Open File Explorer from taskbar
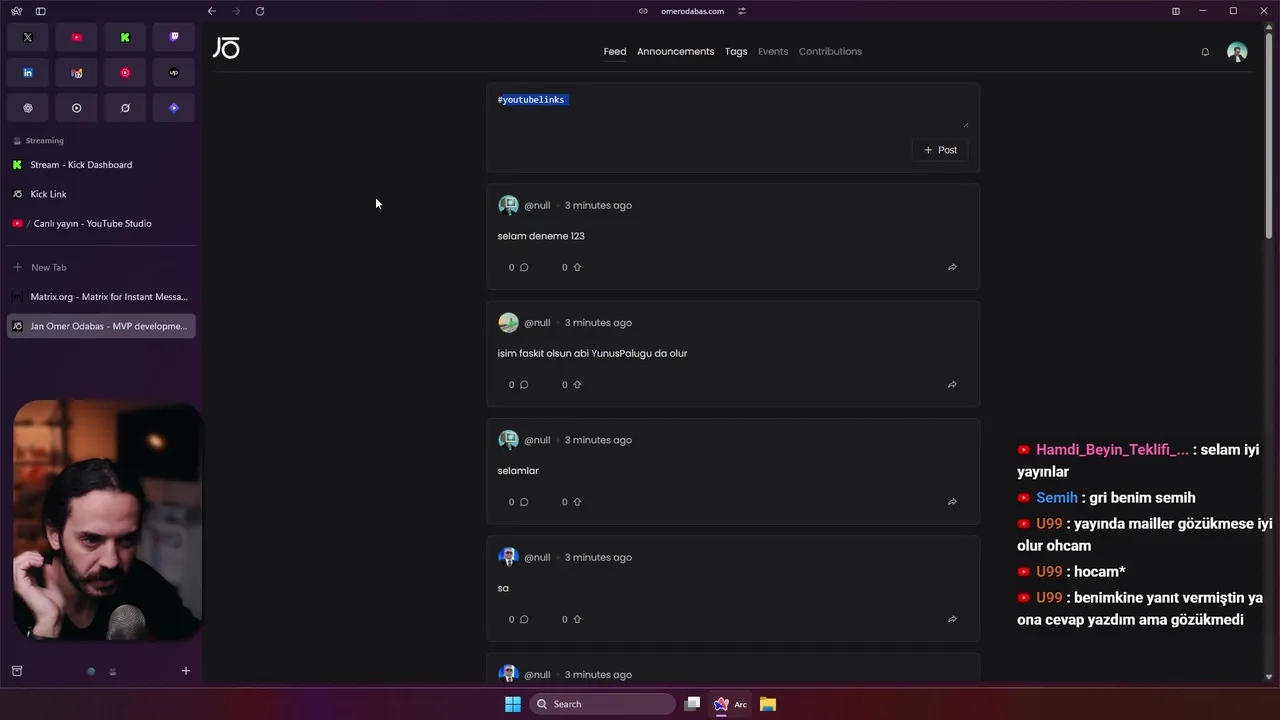The height and width of the screenshot is (720, 1280). coord(768,704)
